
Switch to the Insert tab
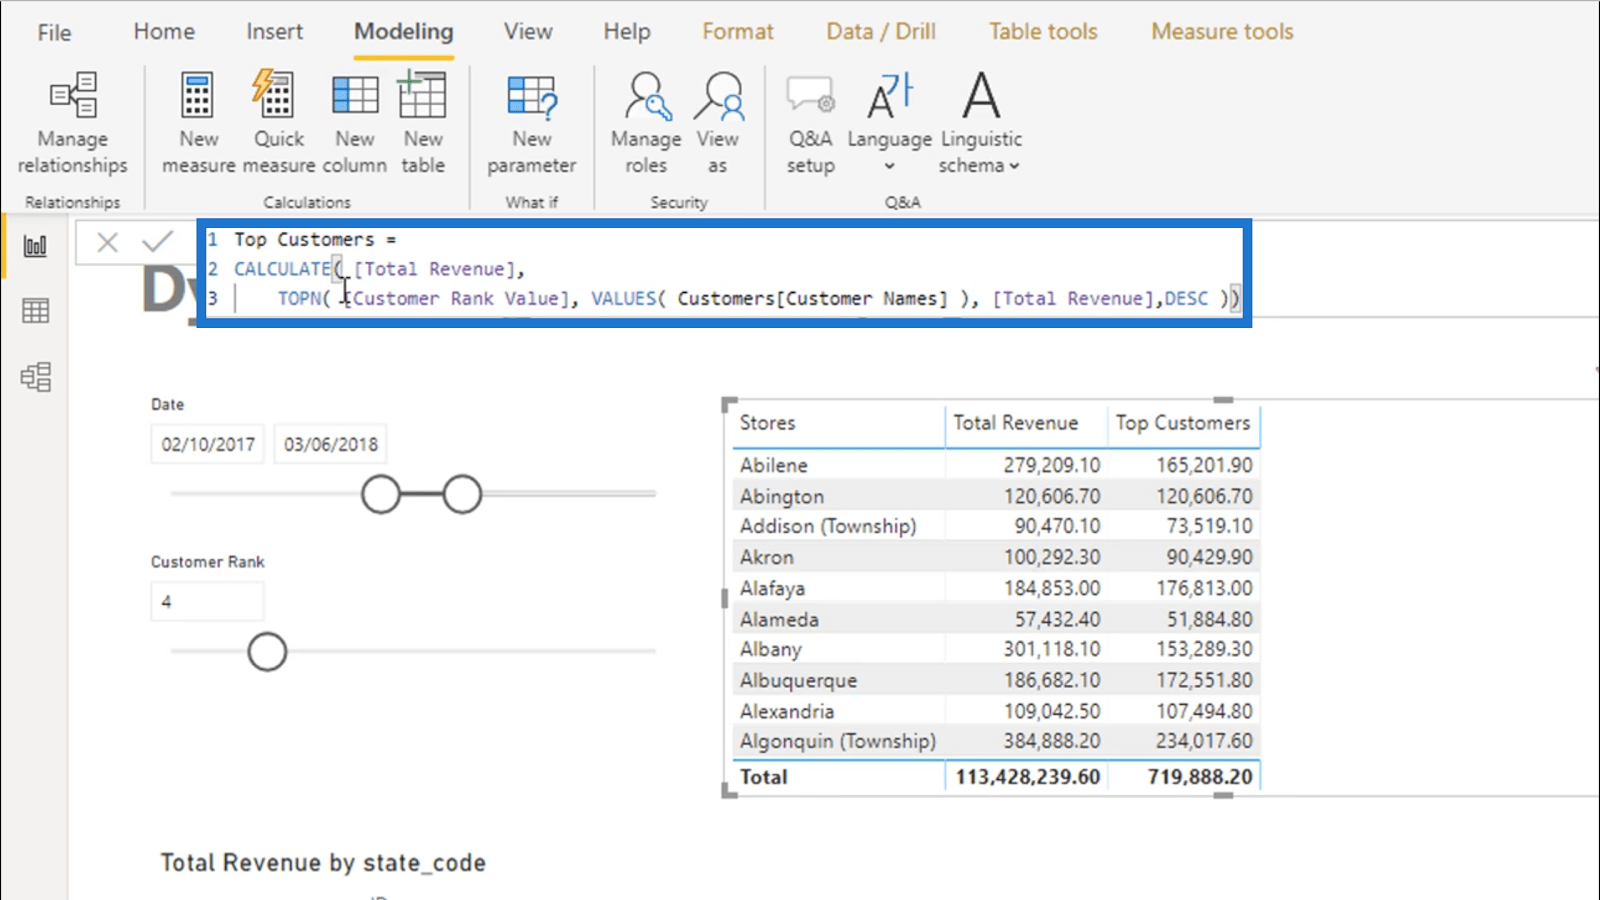click(x=274, y=31)
